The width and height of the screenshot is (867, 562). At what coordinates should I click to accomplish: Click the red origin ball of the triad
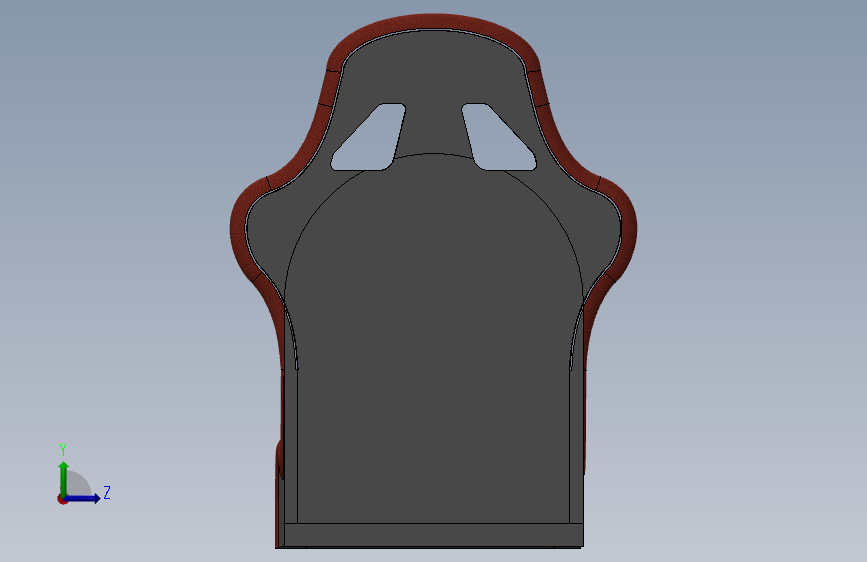[62, 499]
